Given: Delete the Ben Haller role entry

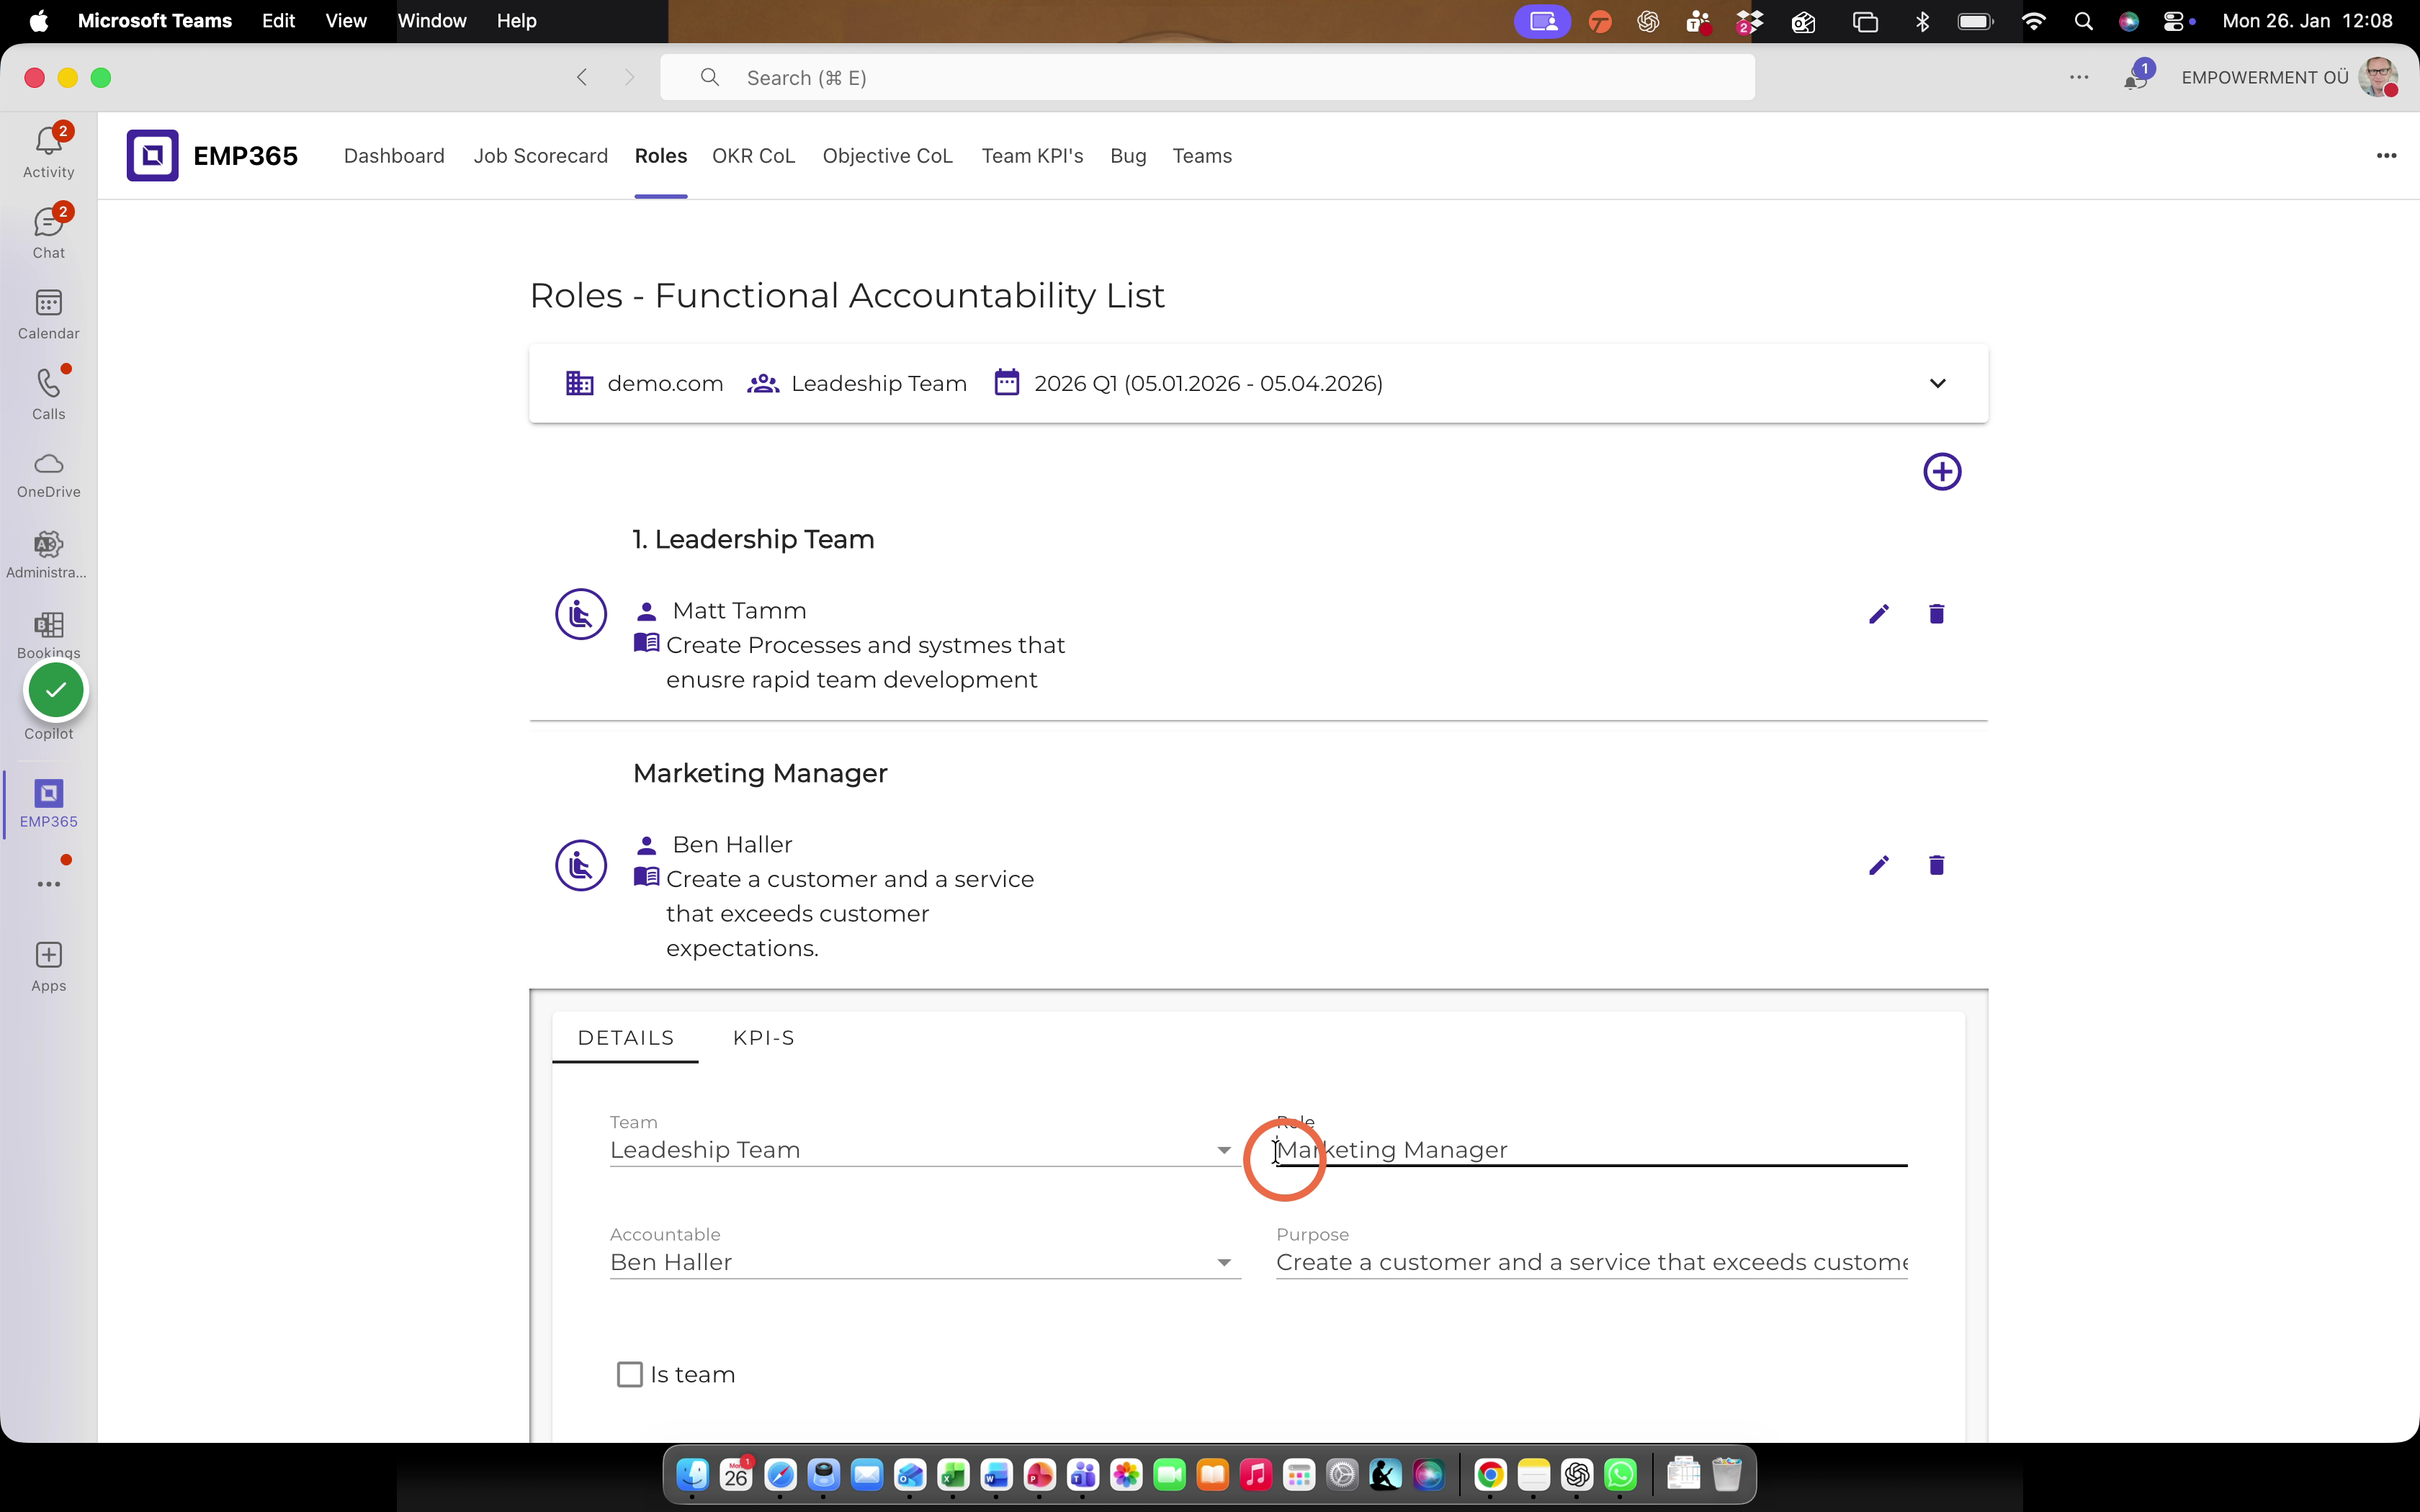Looking at the screenshot, I should (x=1936, y=865).
